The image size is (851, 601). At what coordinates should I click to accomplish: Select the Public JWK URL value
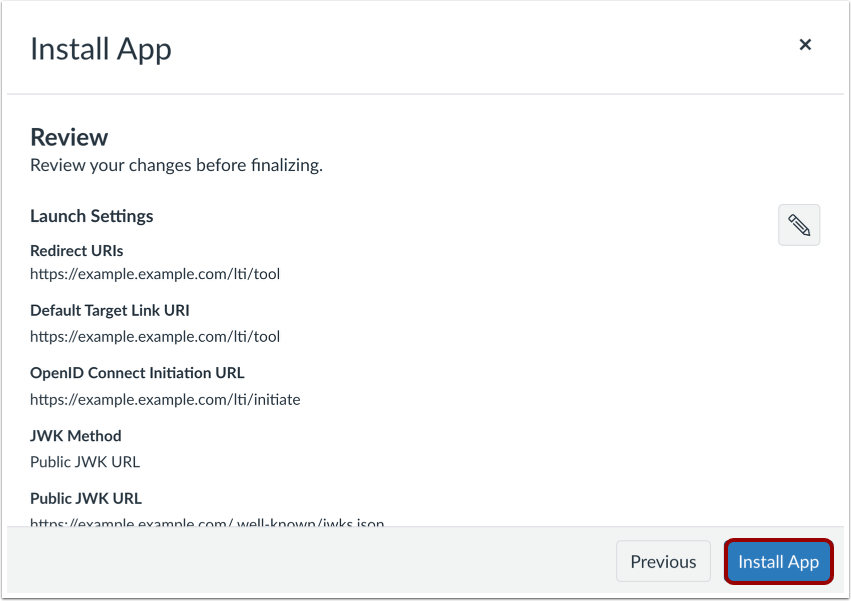[x=207, y=523]
